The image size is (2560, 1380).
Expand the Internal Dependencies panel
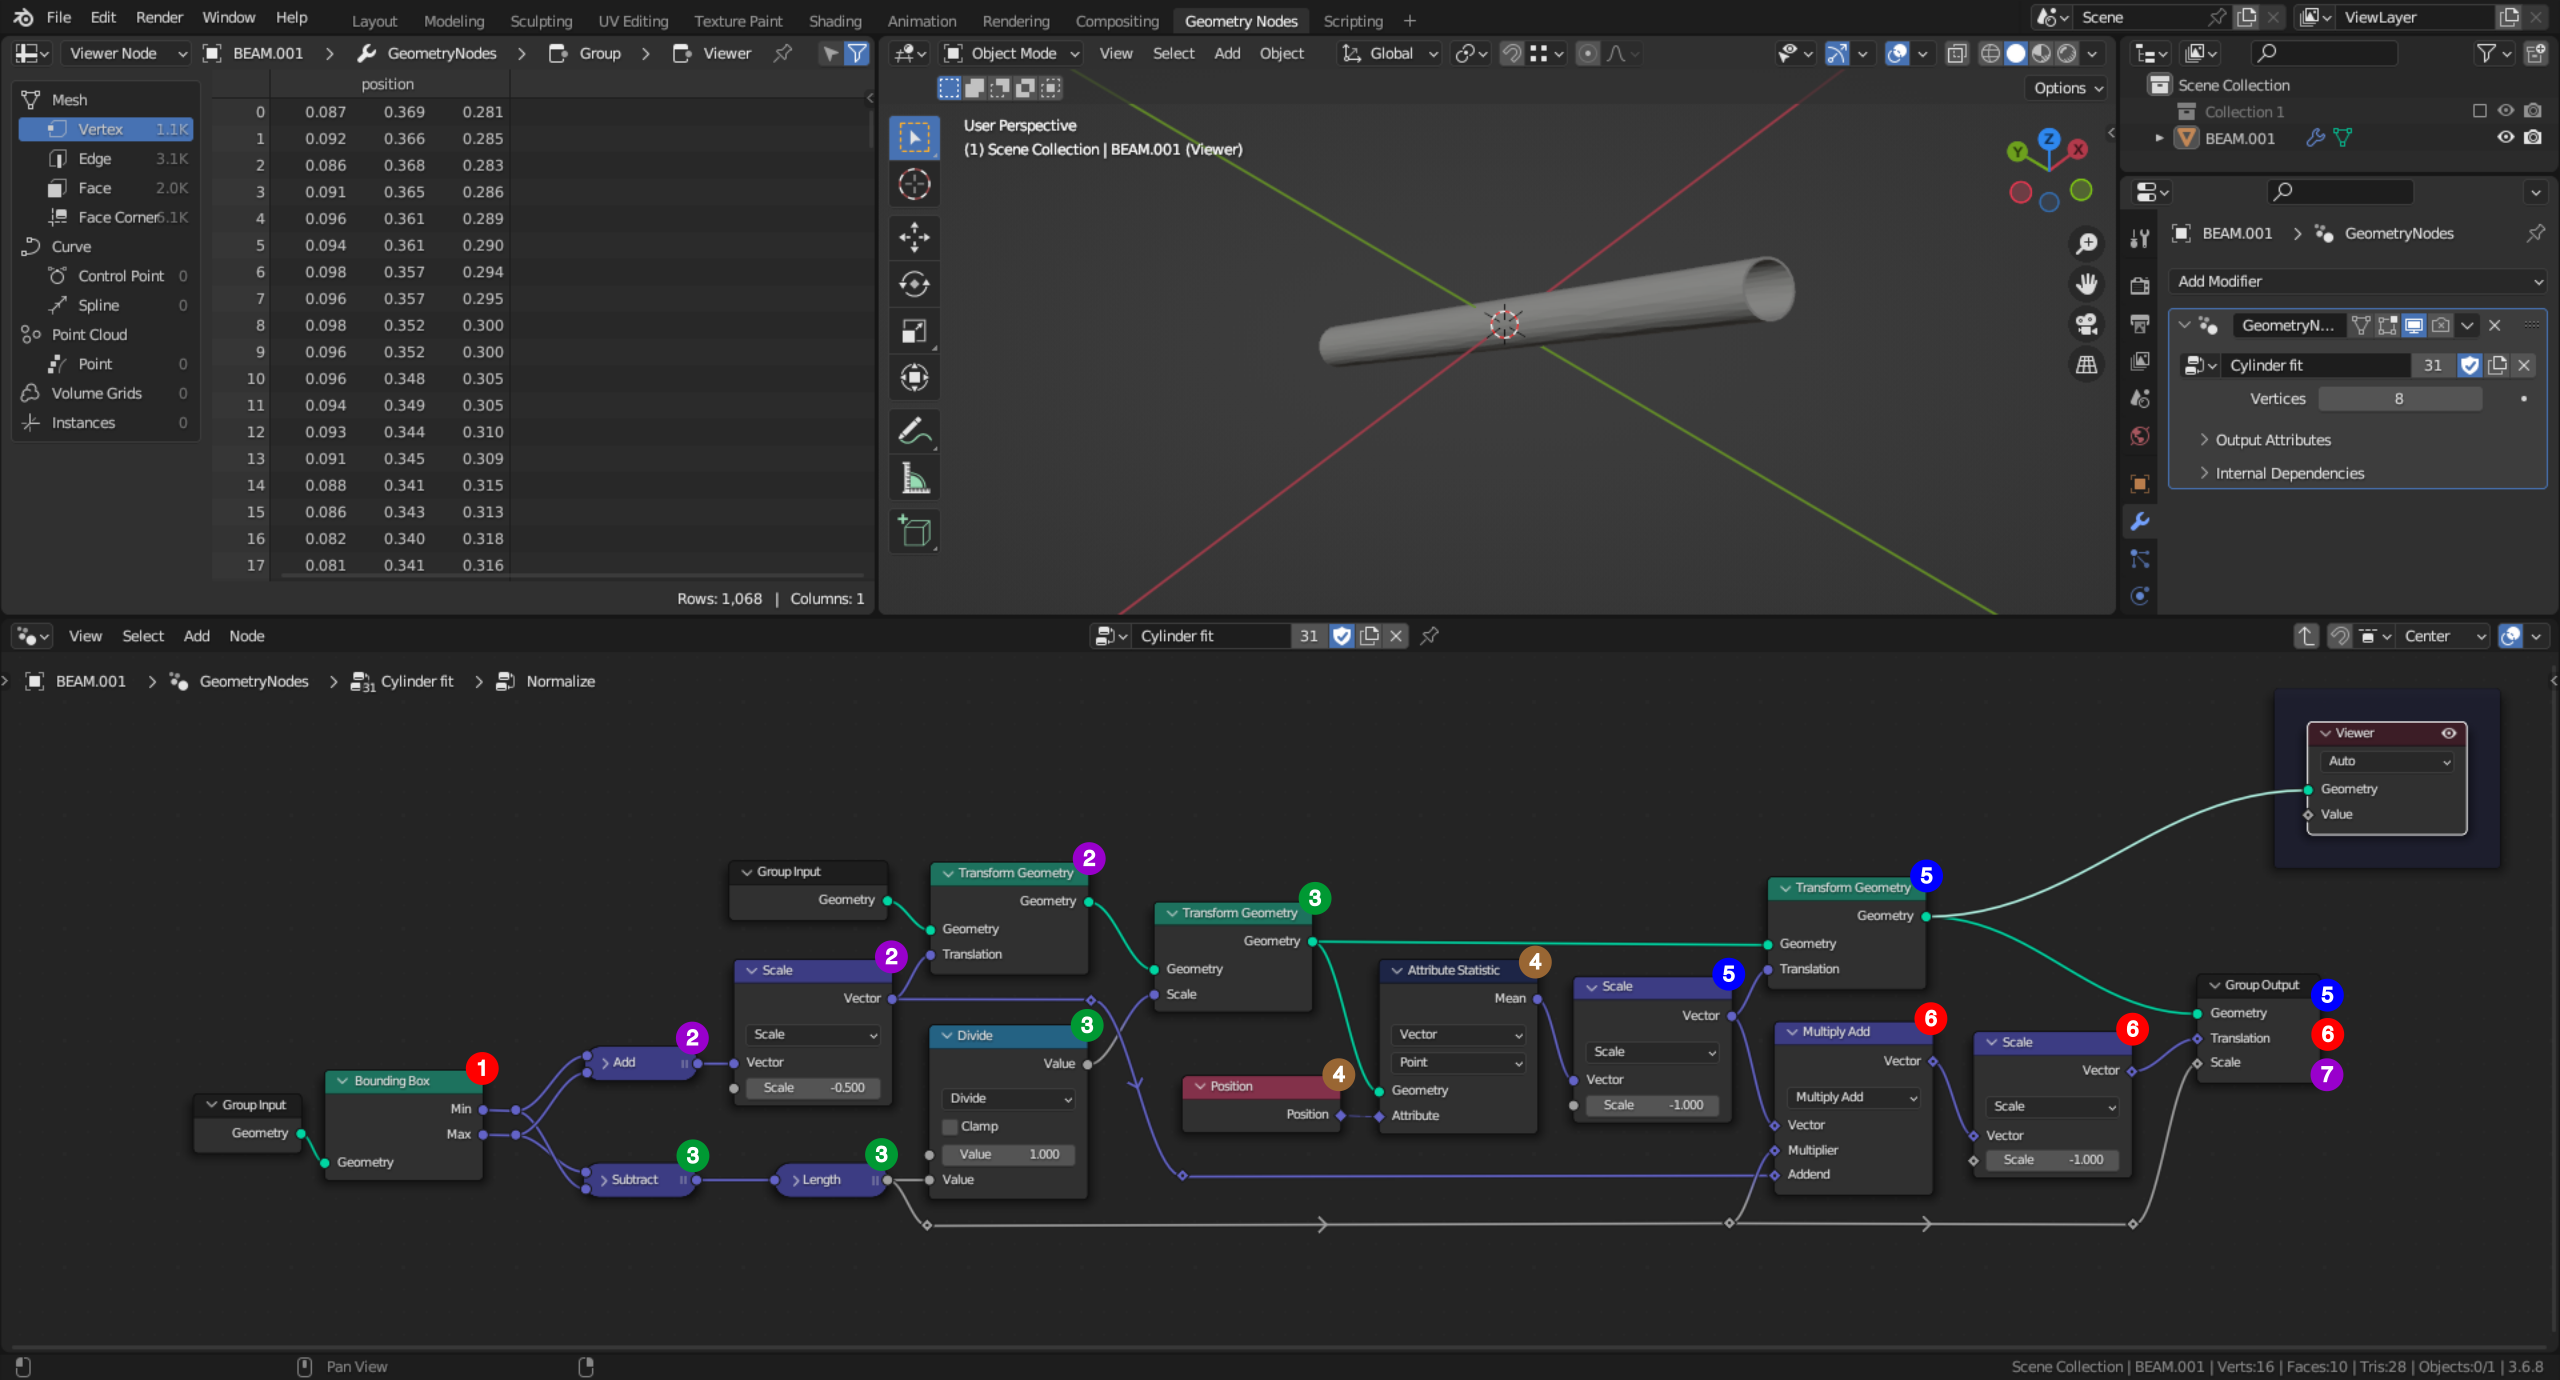pos(2288,473)
